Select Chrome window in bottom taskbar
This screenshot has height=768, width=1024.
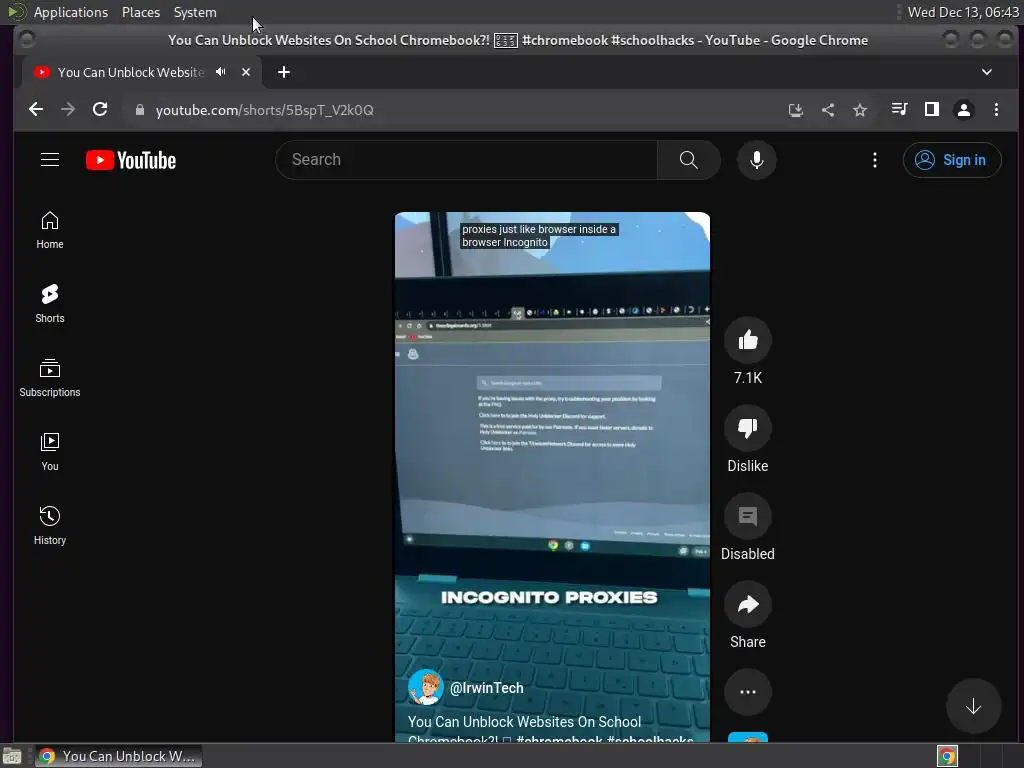119,756
